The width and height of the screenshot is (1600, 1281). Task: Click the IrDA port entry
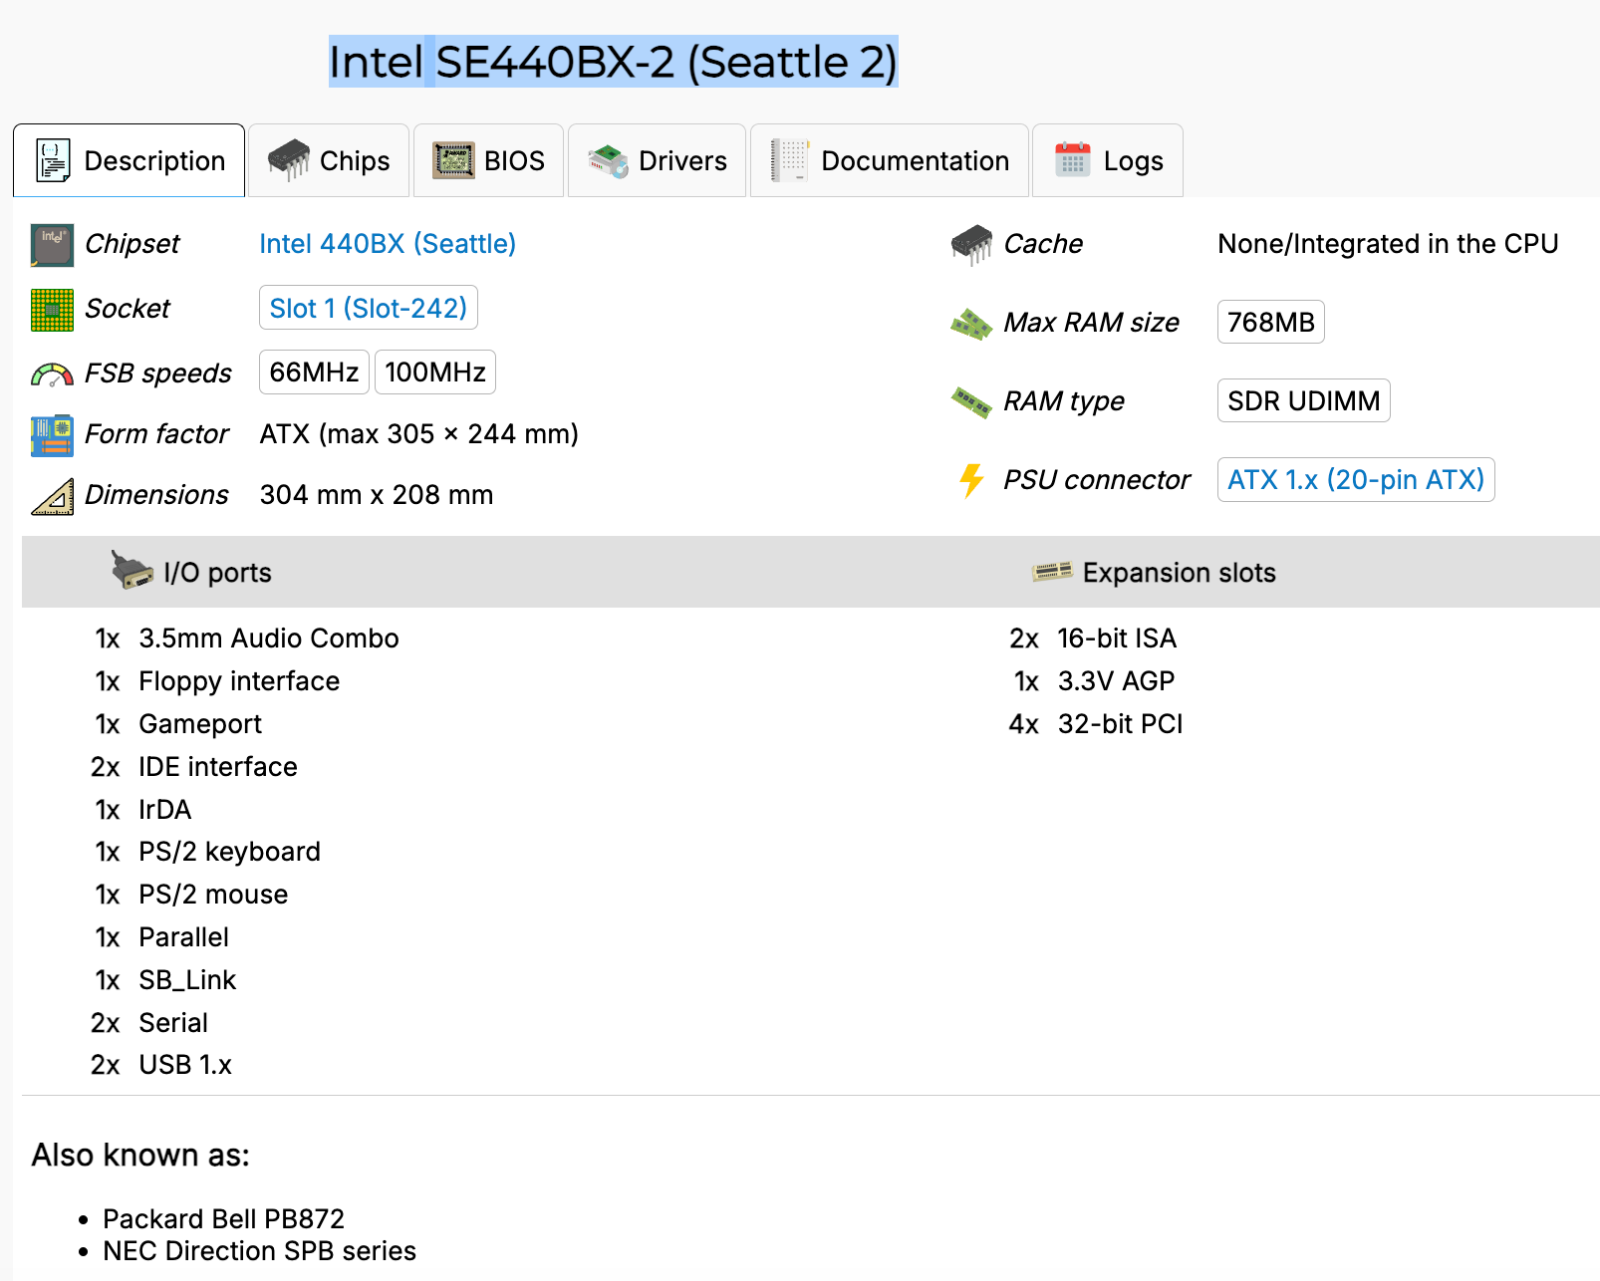(x=165, y=810)
